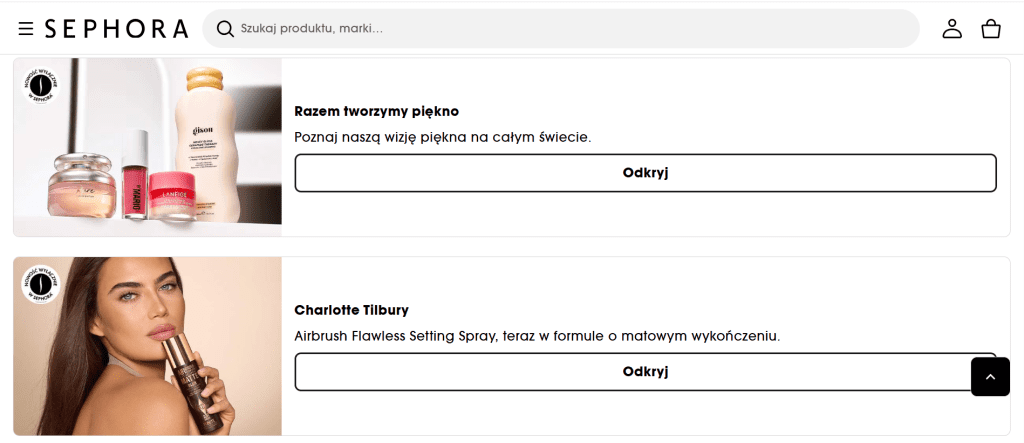Open the user account icon
This screenshot has height=443, width=1024.
[x=952, y=29]
